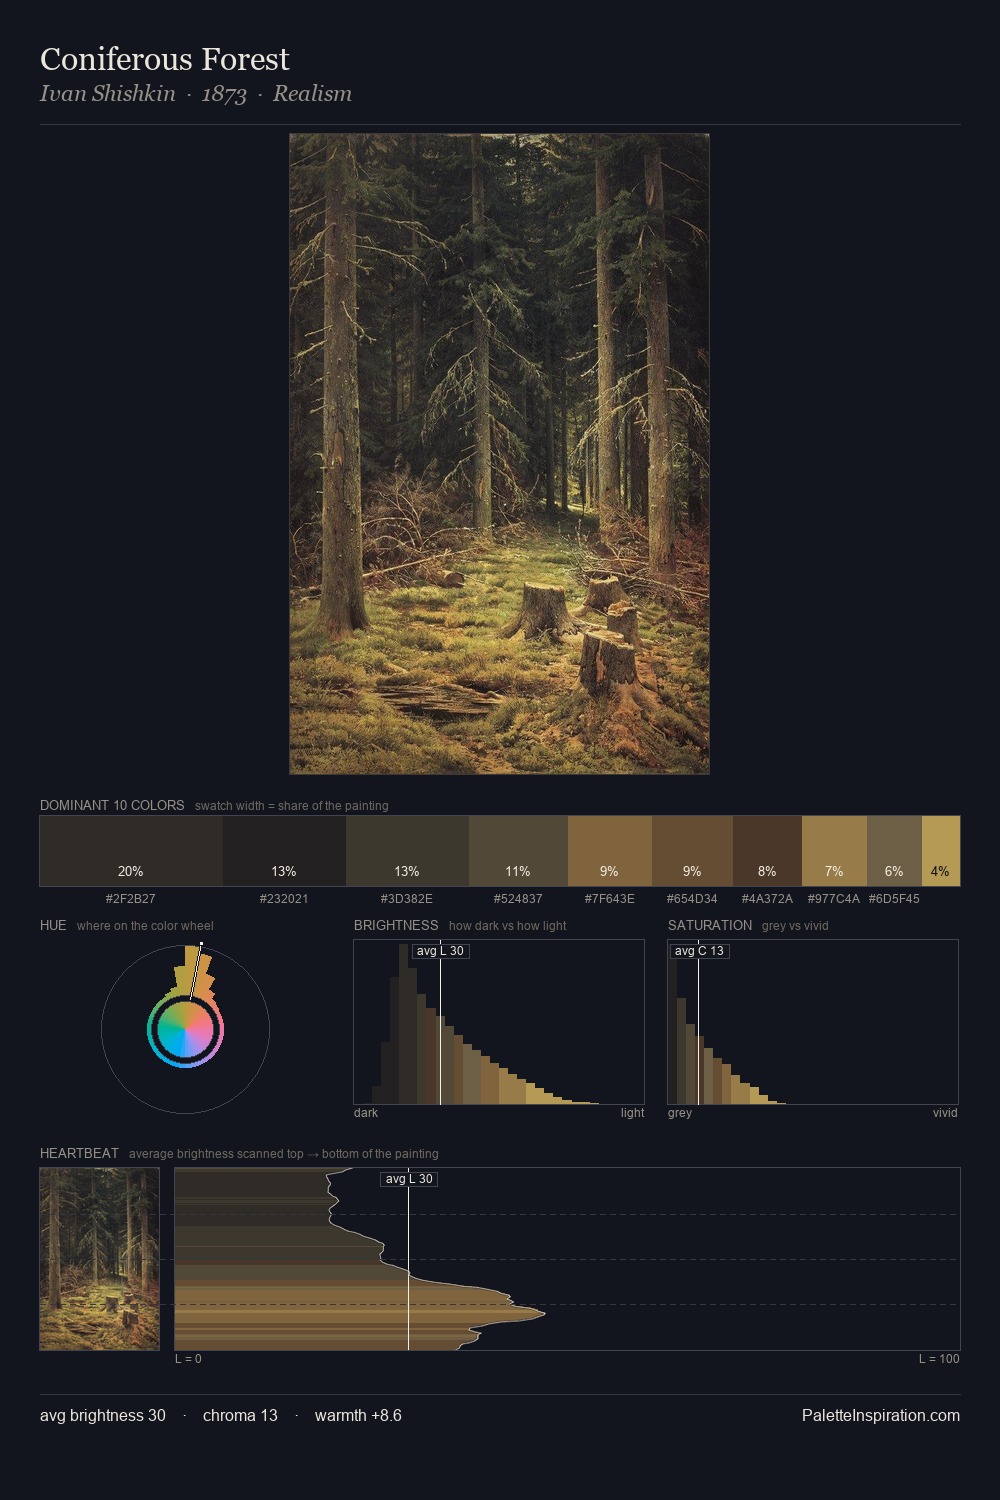Image resolution: width=1000 pixels, height=1500 pixels.
Task: Click the 'Coniferous Forest' title
Action: pyautogui.click(x=165, y=59)
